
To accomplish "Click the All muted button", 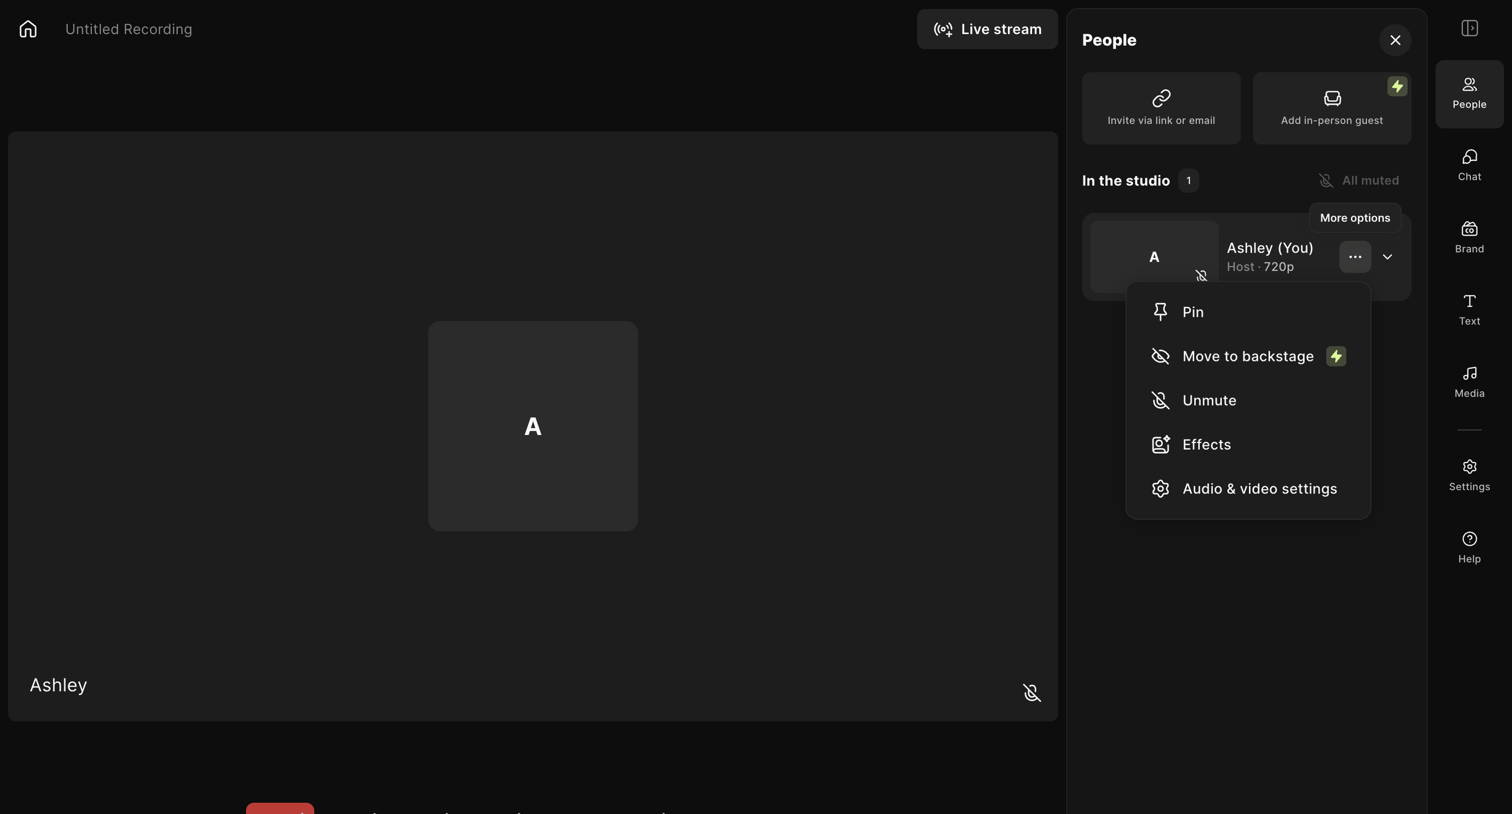I will (x=1358, y=181).
